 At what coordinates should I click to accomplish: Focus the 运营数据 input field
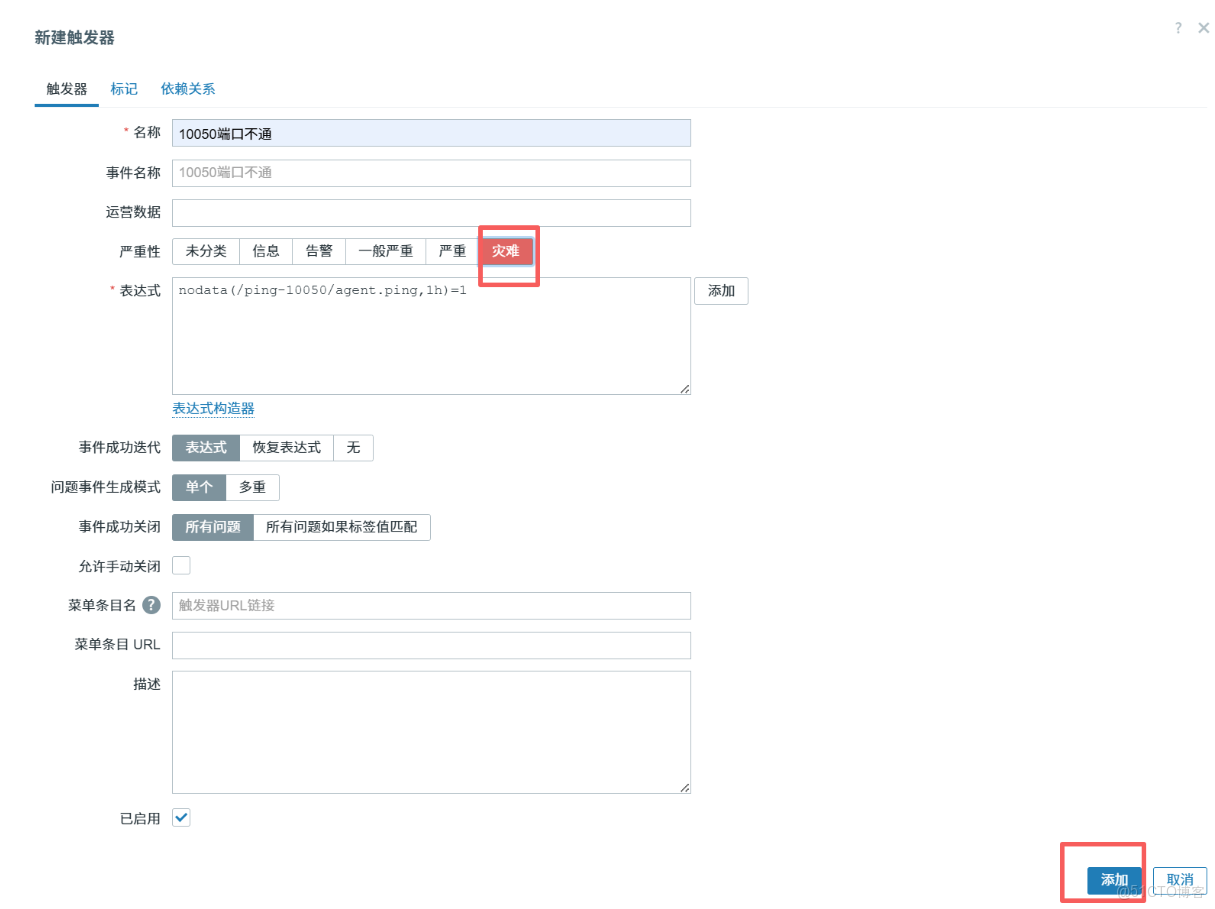pyautogui.click(x=431, y=213)
